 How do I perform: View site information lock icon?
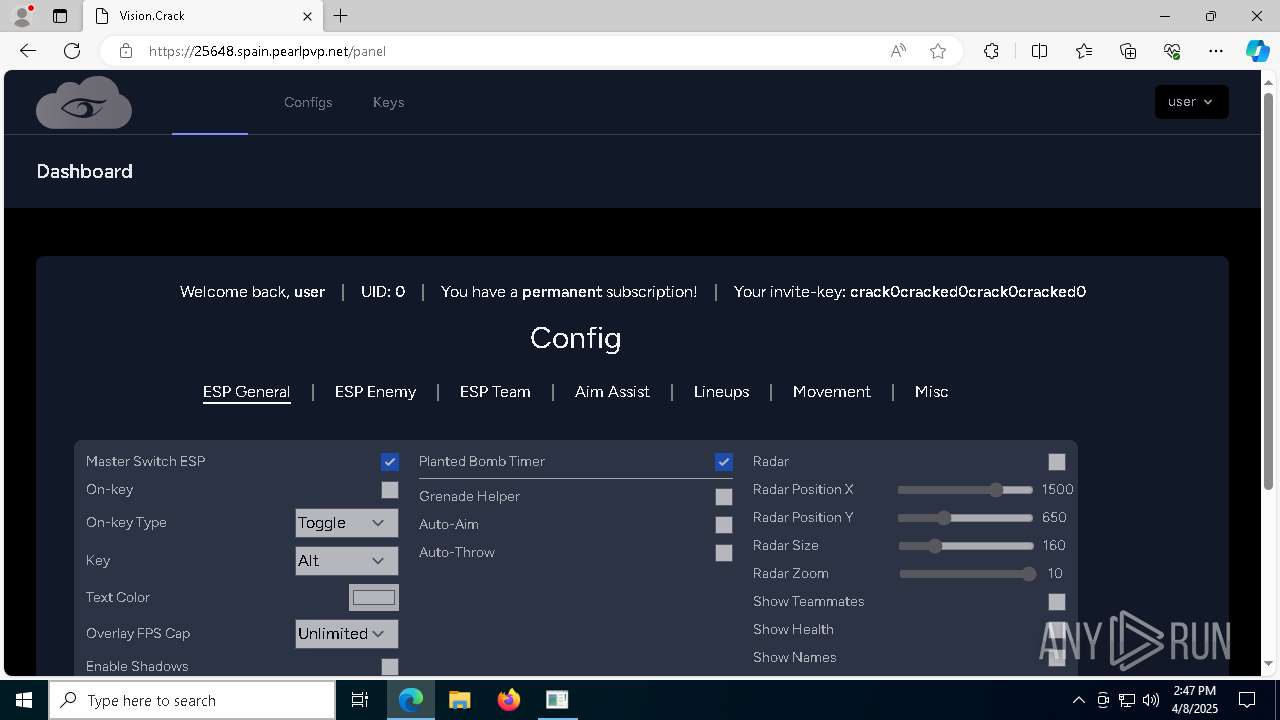126,51
